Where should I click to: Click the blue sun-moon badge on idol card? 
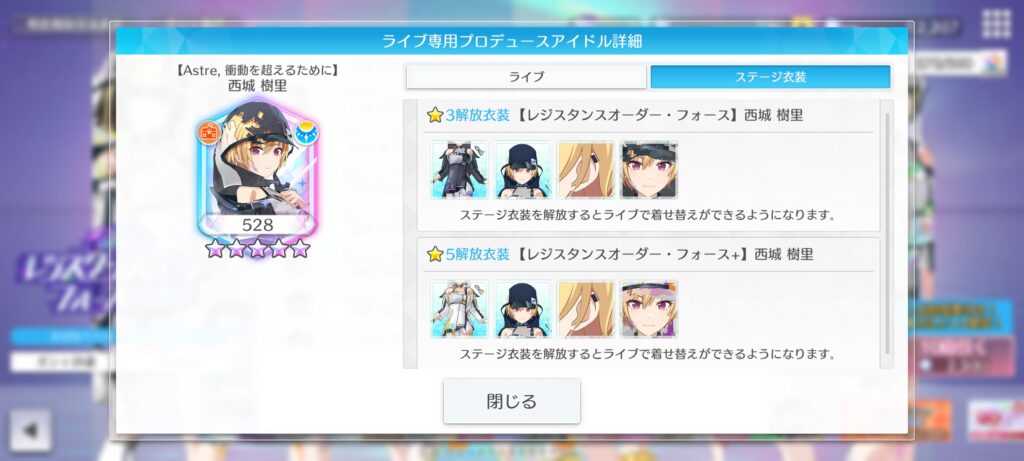(305, 133)
